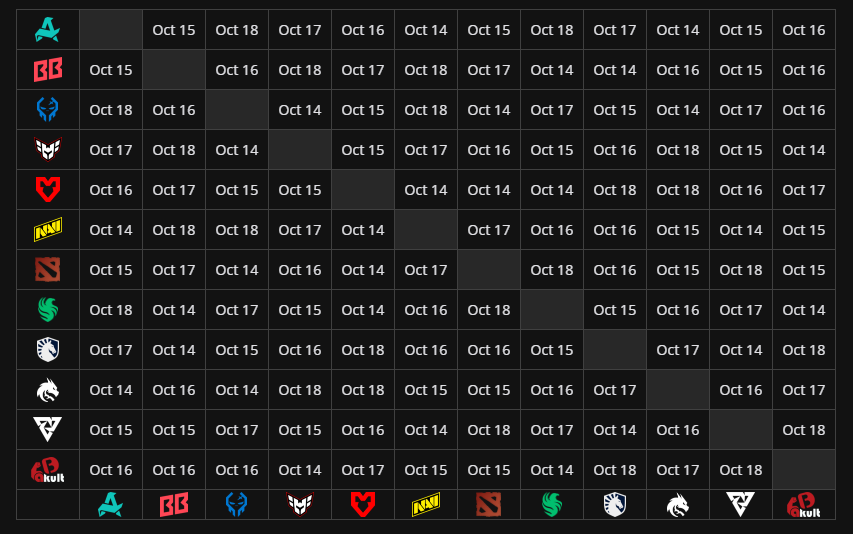Select Oct 15 in NAVI row, Team Spirit column

(x=678, y=229)
